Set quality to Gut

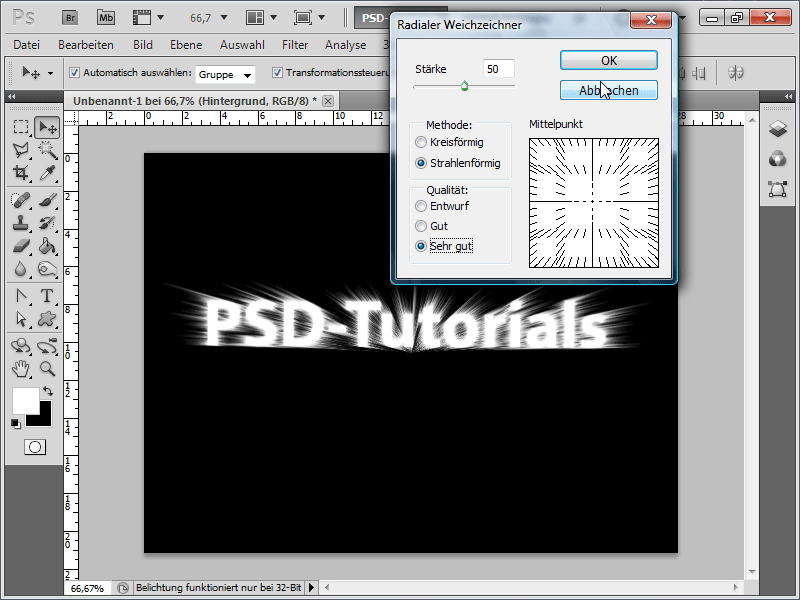point(420,226)
